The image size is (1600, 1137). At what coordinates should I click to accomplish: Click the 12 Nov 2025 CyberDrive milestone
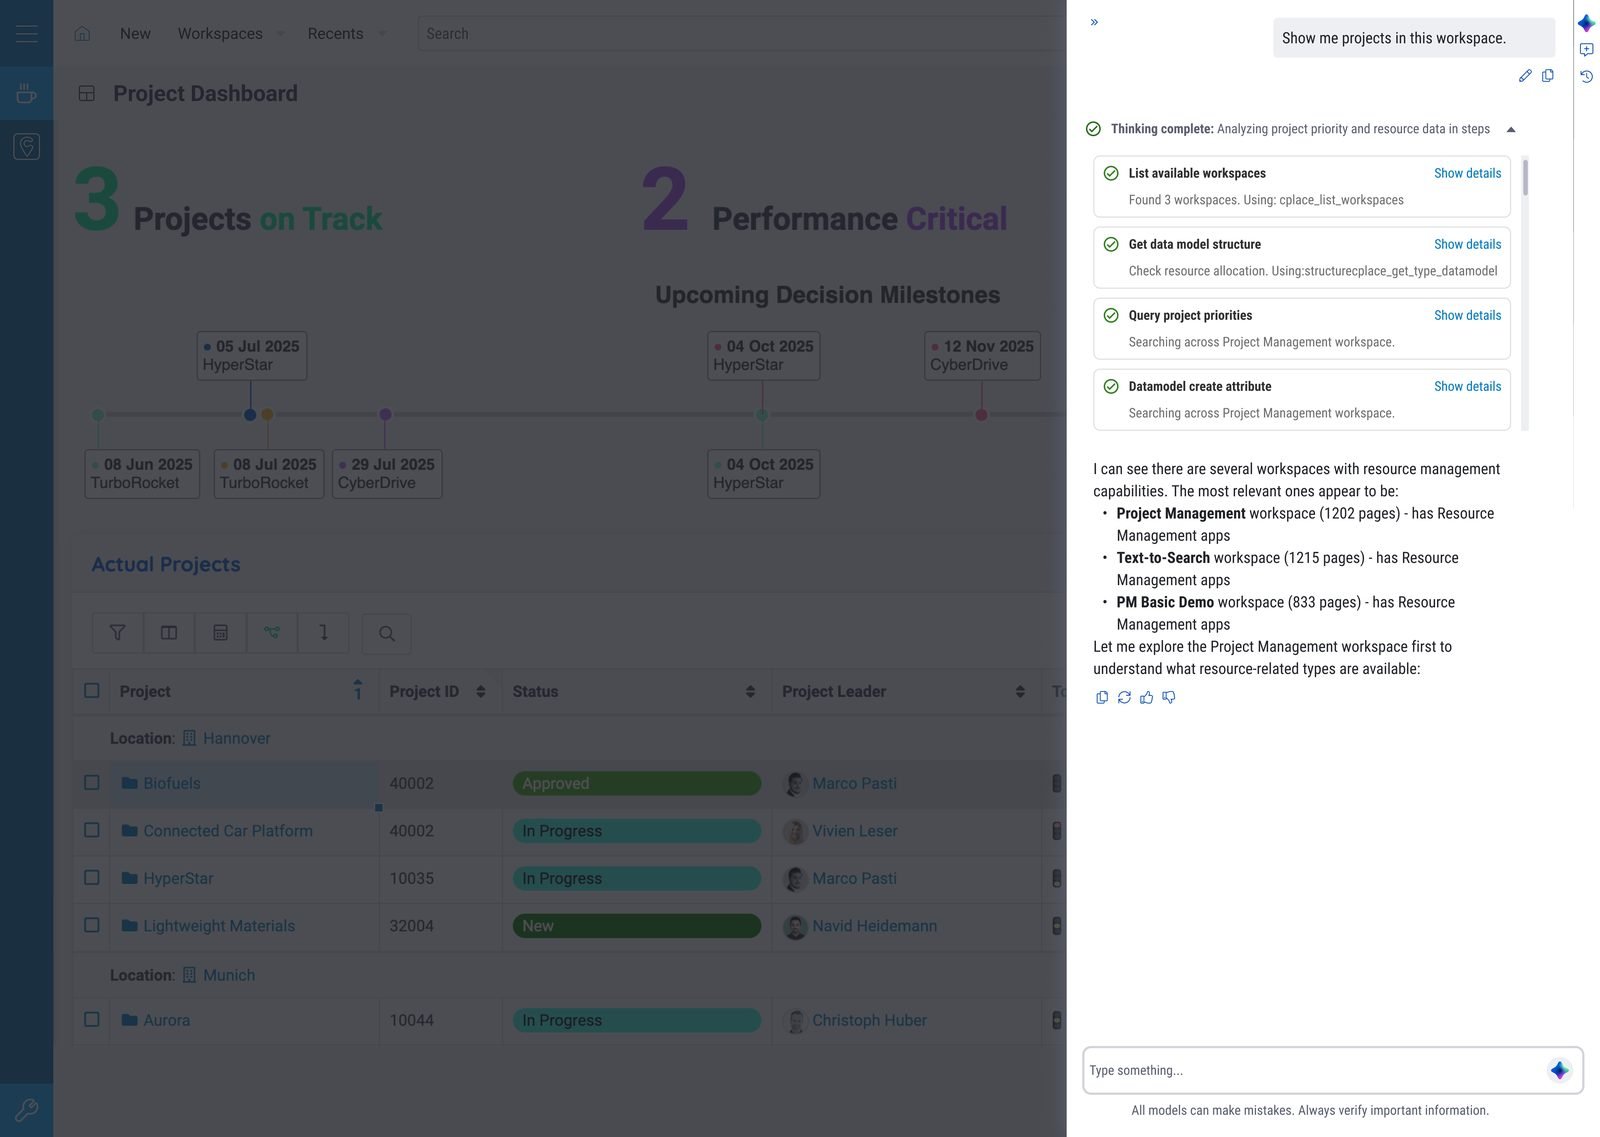click(x=982, y=356)
